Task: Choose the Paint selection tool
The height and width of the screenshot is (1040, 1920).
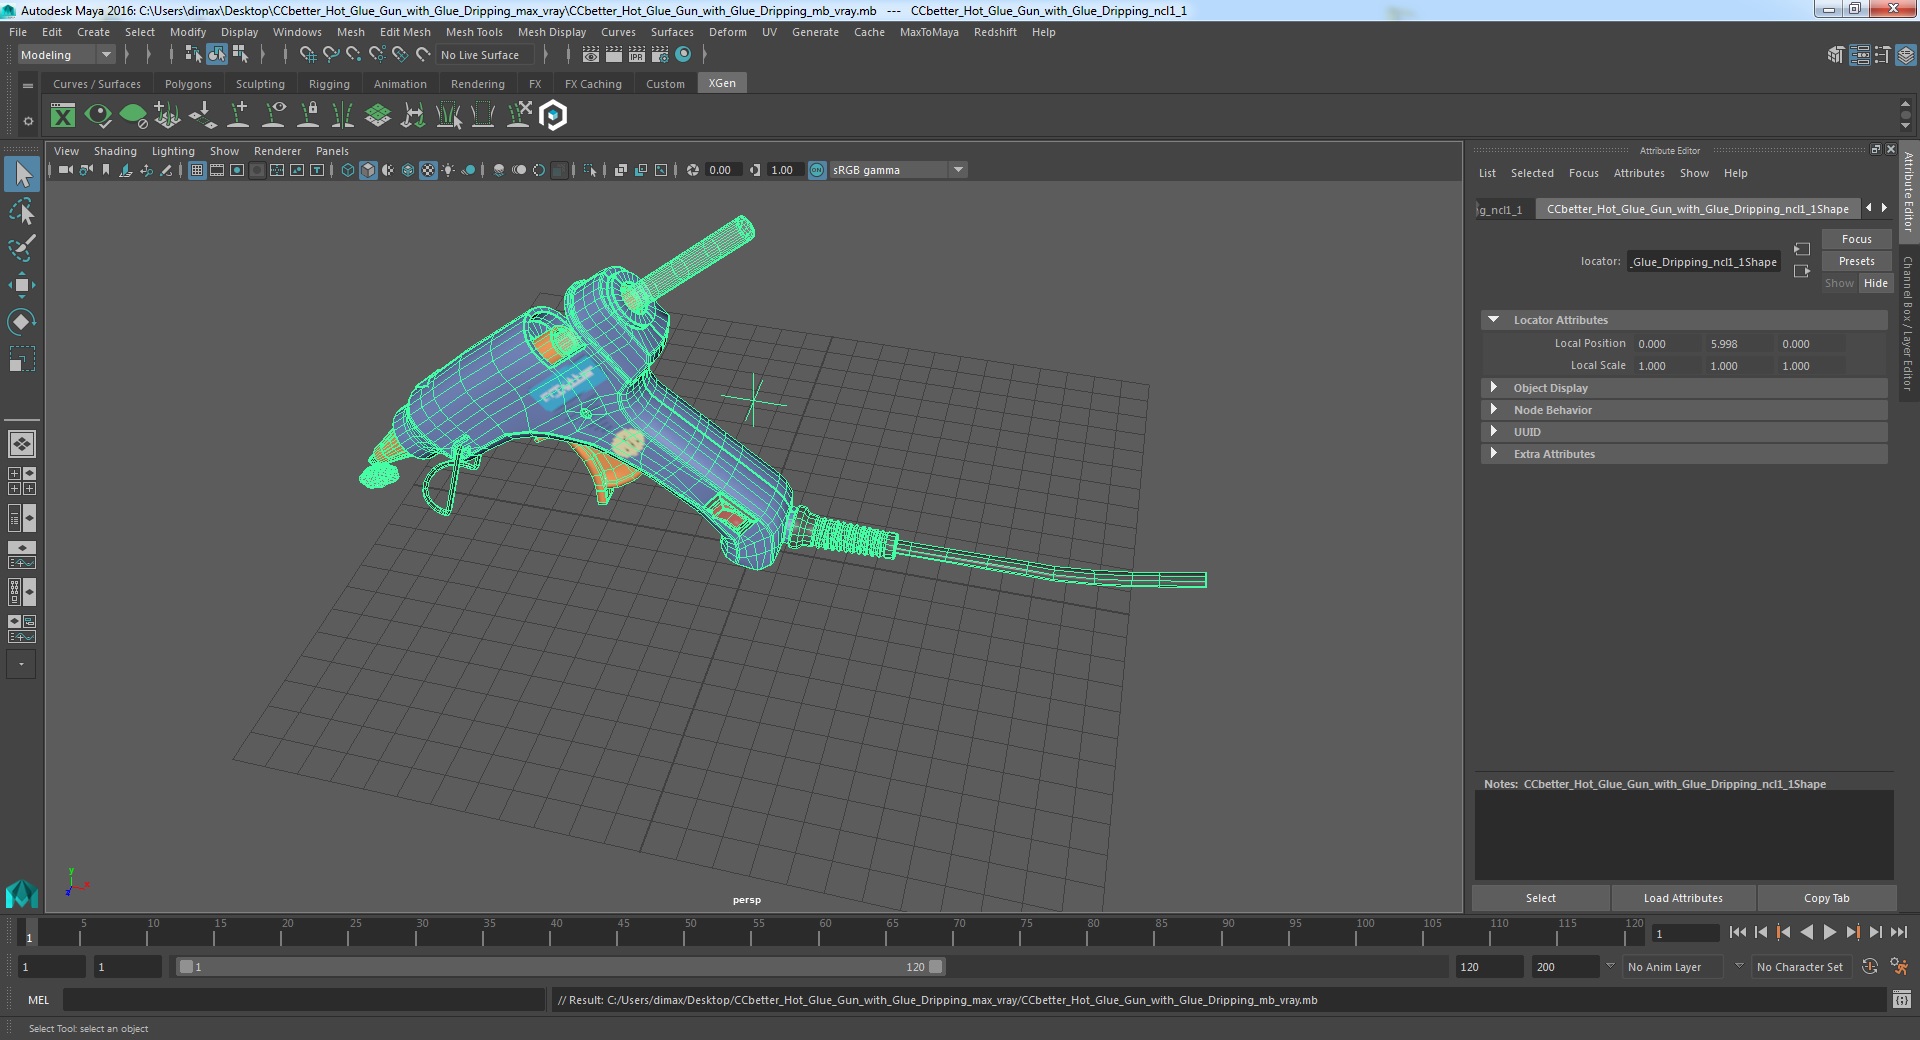Action: 22,248
